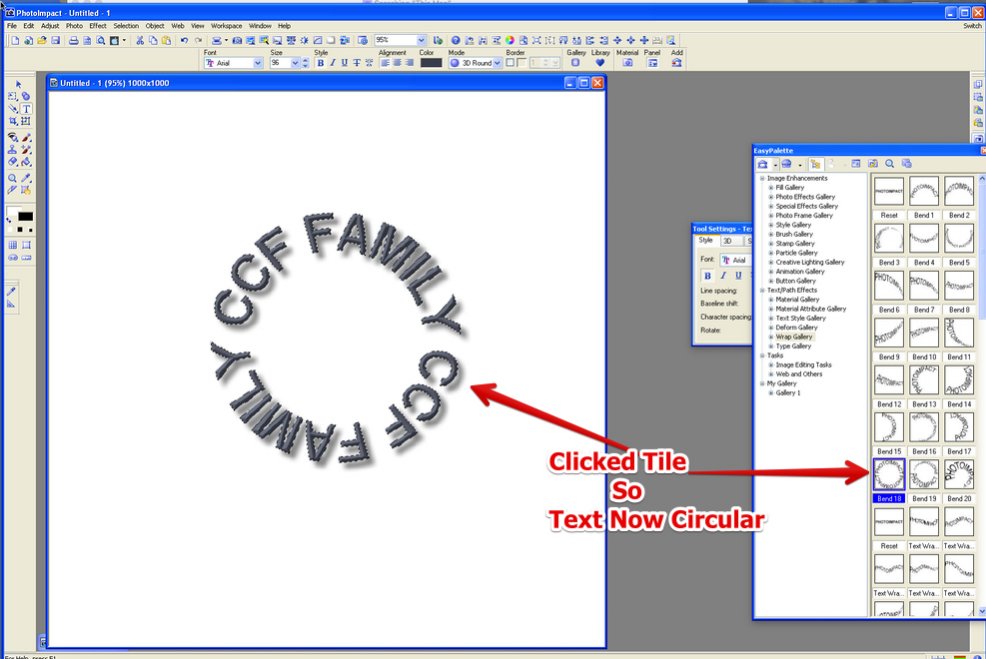
Task: Enable the Border checkbox
Action: click(x=510, y=63)
